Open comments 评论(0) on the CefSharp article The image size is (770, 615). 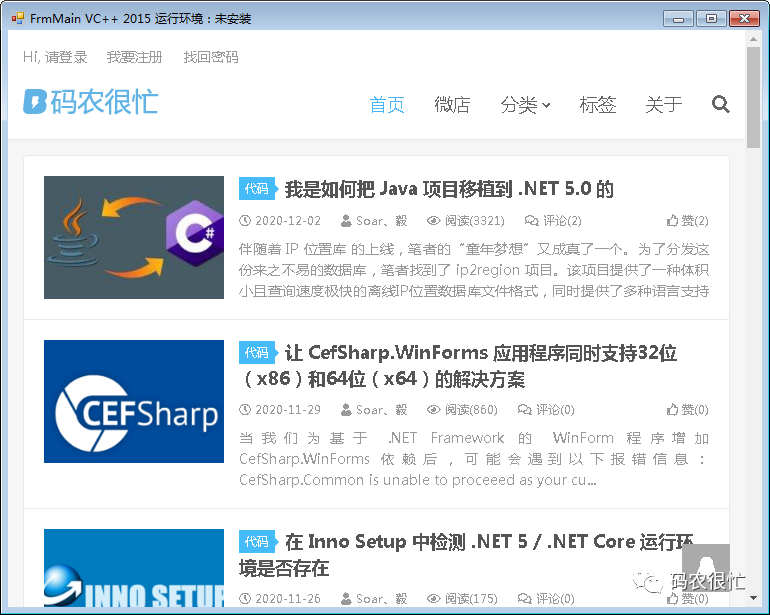[546, 409]
